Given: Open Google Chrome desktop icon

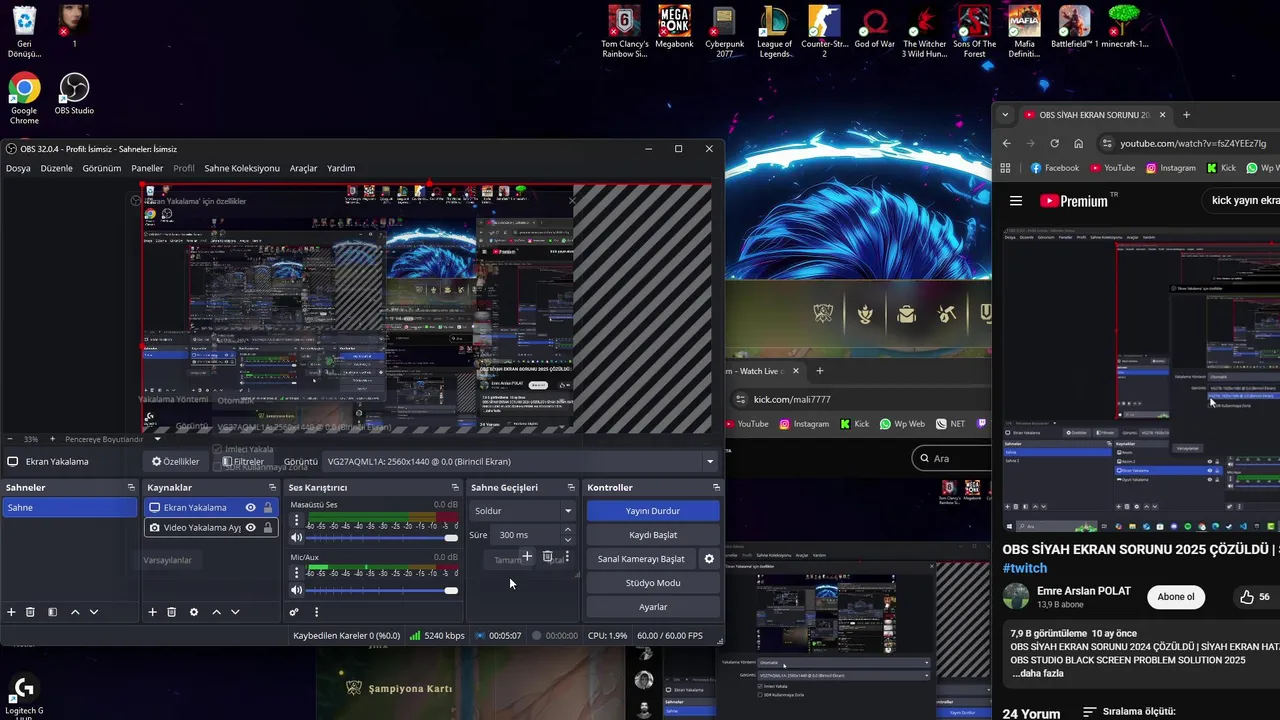Looking at the screenshot, I should [24, 99].
